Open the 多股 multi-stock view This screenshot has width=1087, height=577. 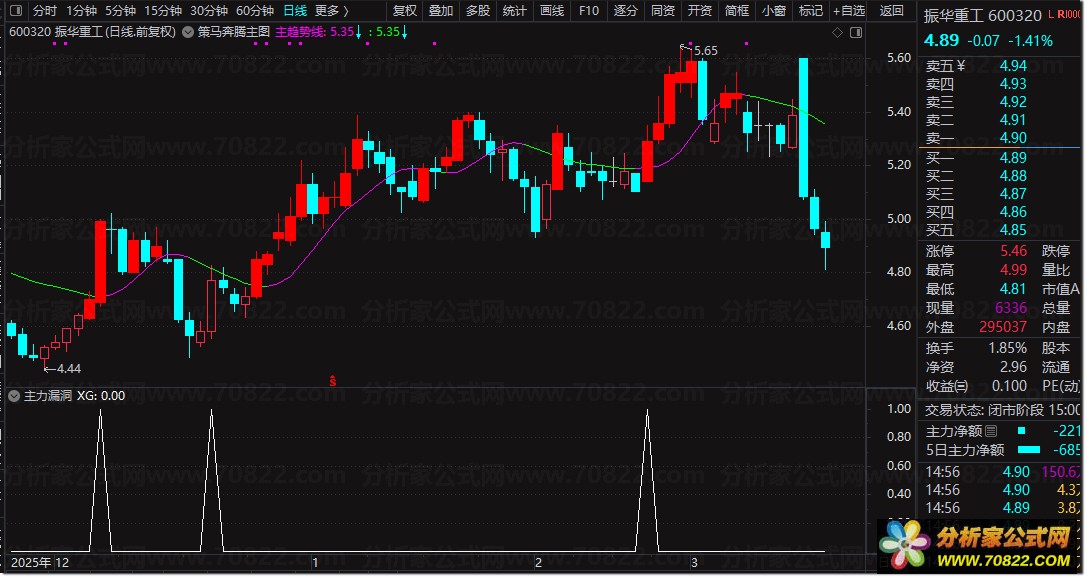coord(478,10)
